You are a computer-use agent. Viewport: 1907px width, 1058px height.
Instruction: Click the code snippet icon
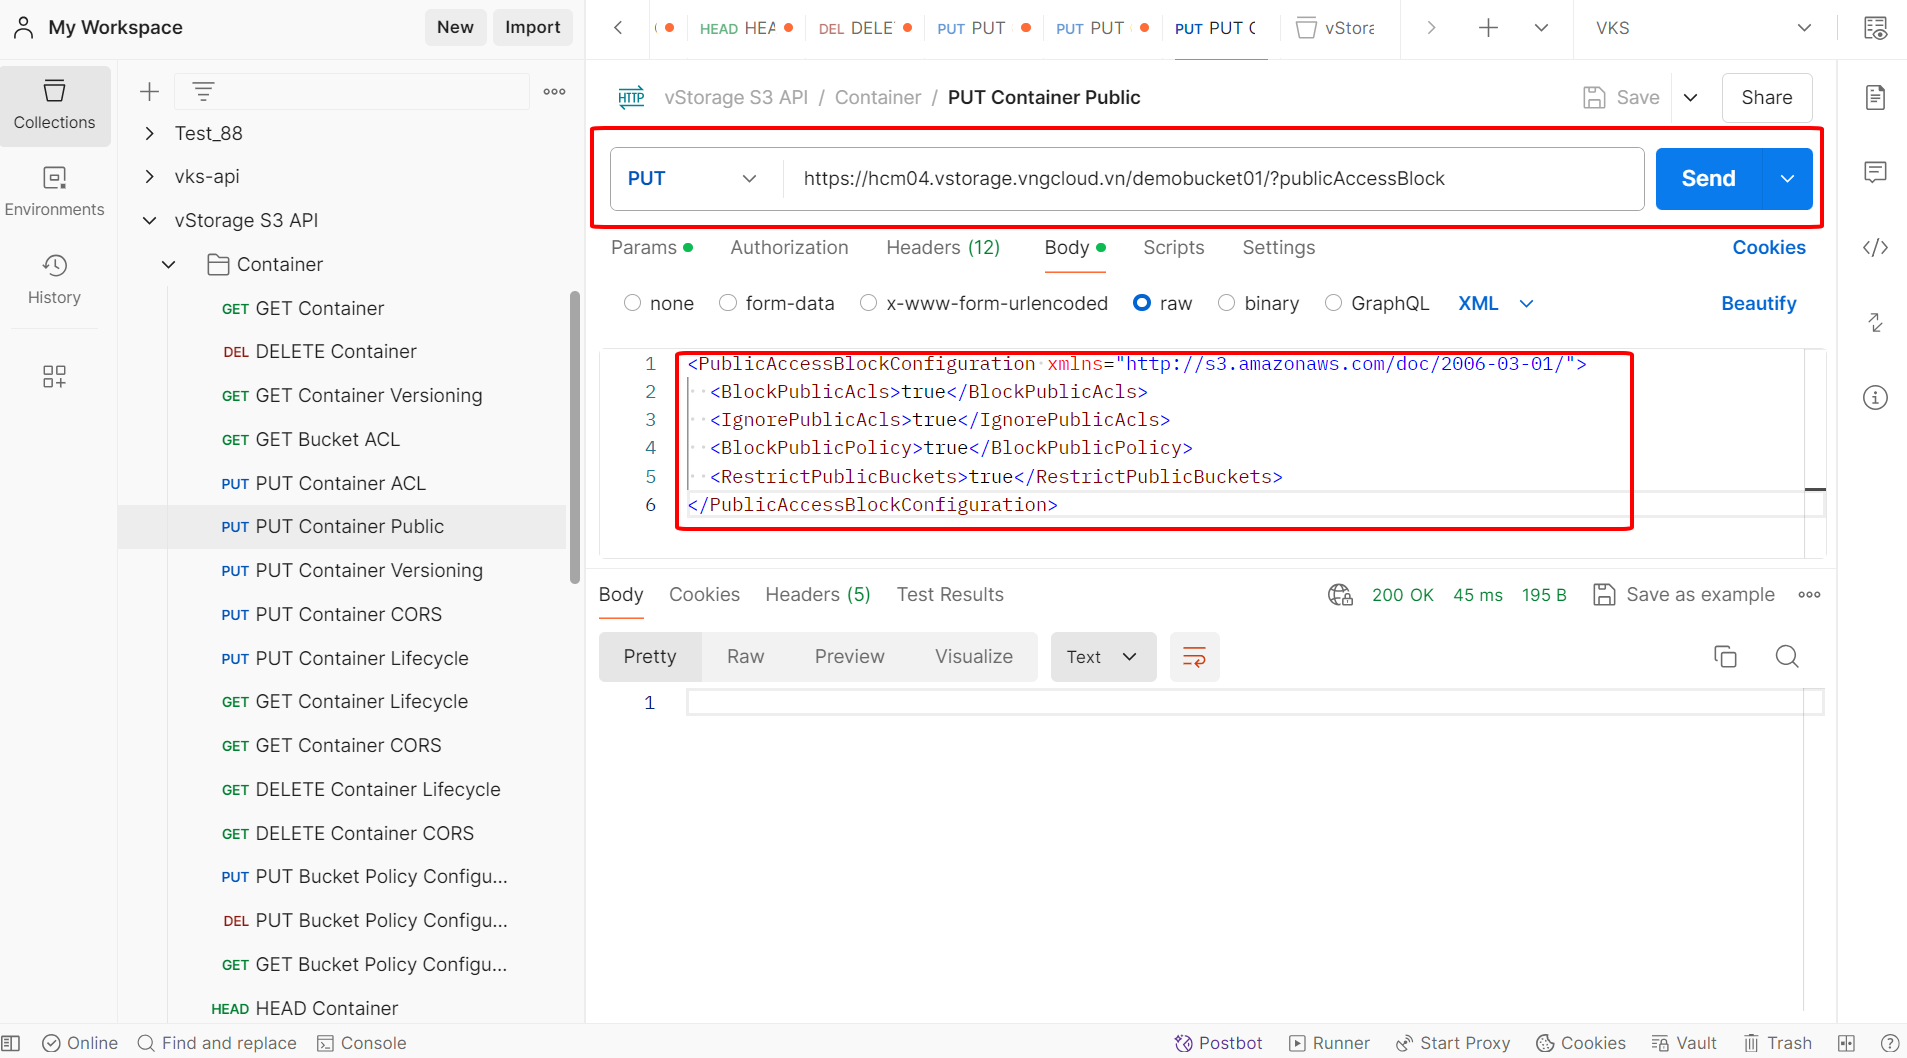[x=1875, y=248]
